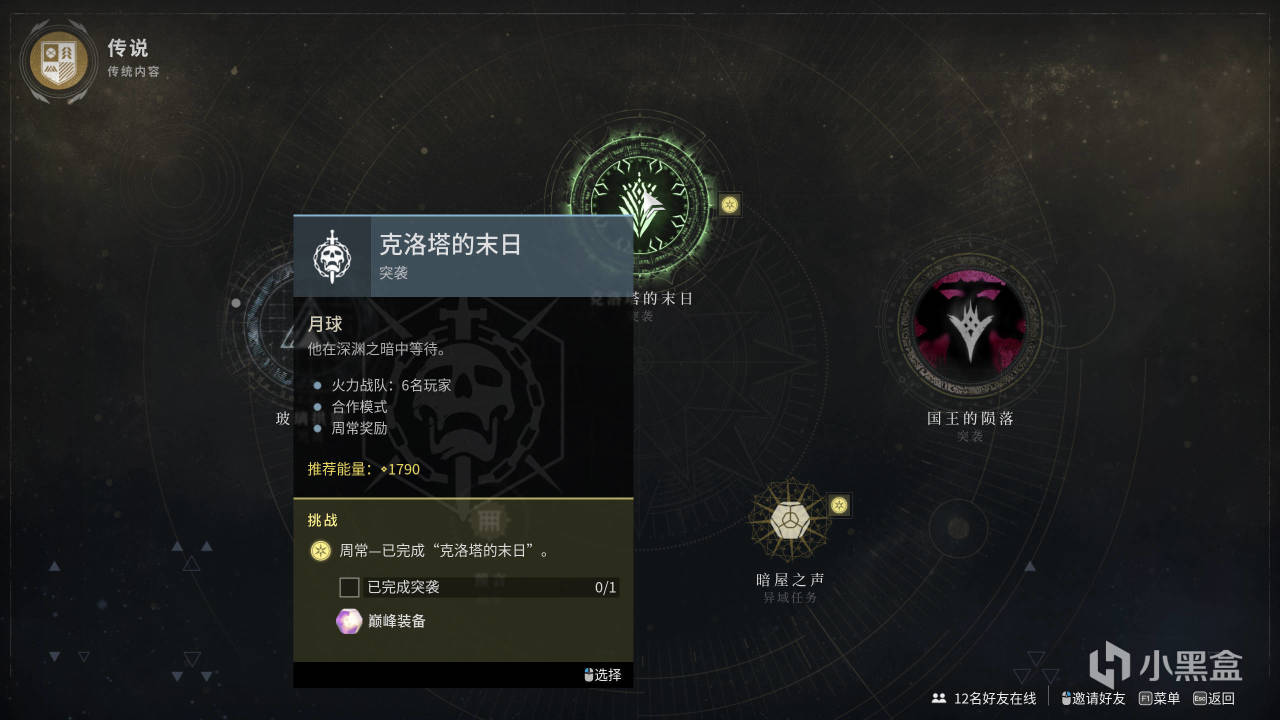Select the 暗屋之声 exotic mission icon

790,519
